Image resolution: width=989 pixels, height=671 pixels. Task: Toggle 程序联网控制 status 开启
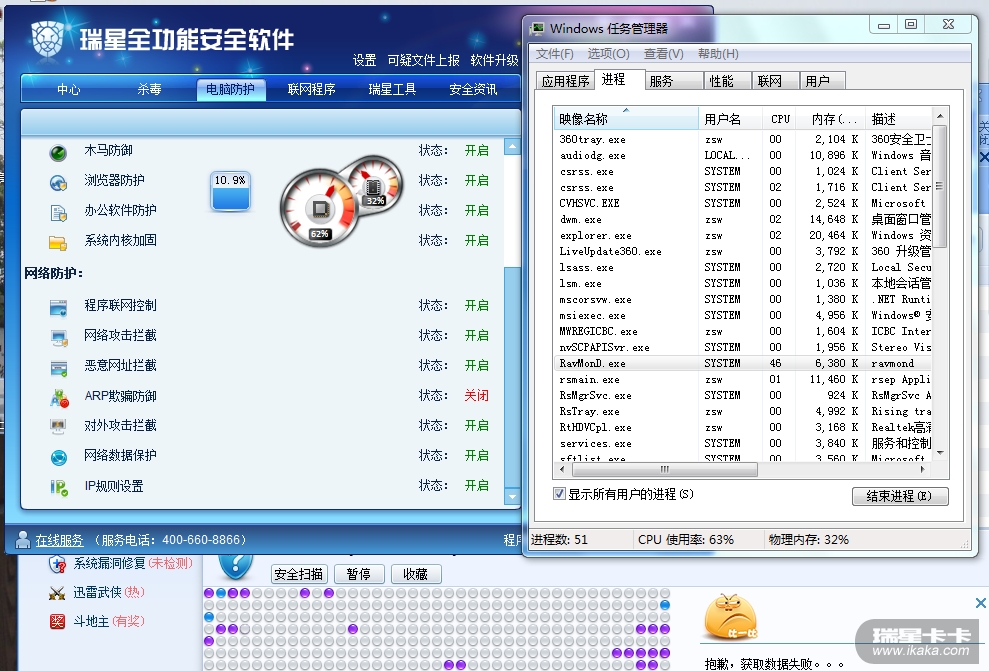click(476, 306)
